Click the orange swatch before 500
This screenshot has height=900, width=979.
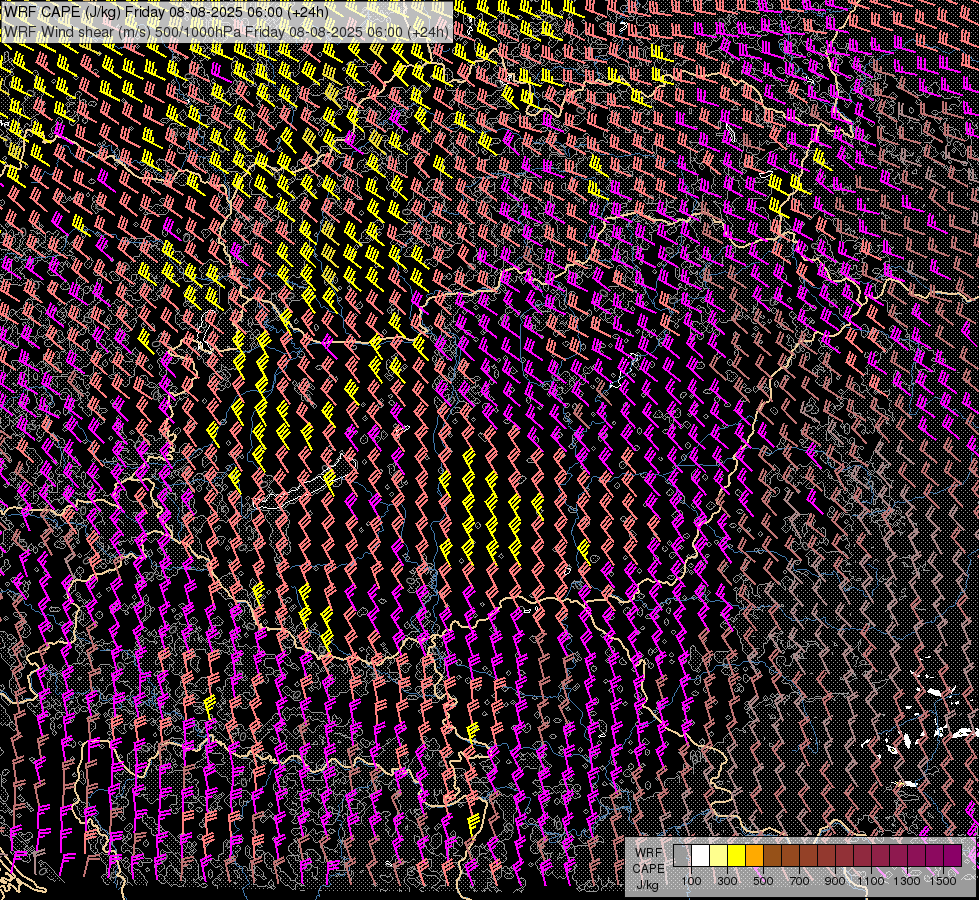[x=754, y=855]
